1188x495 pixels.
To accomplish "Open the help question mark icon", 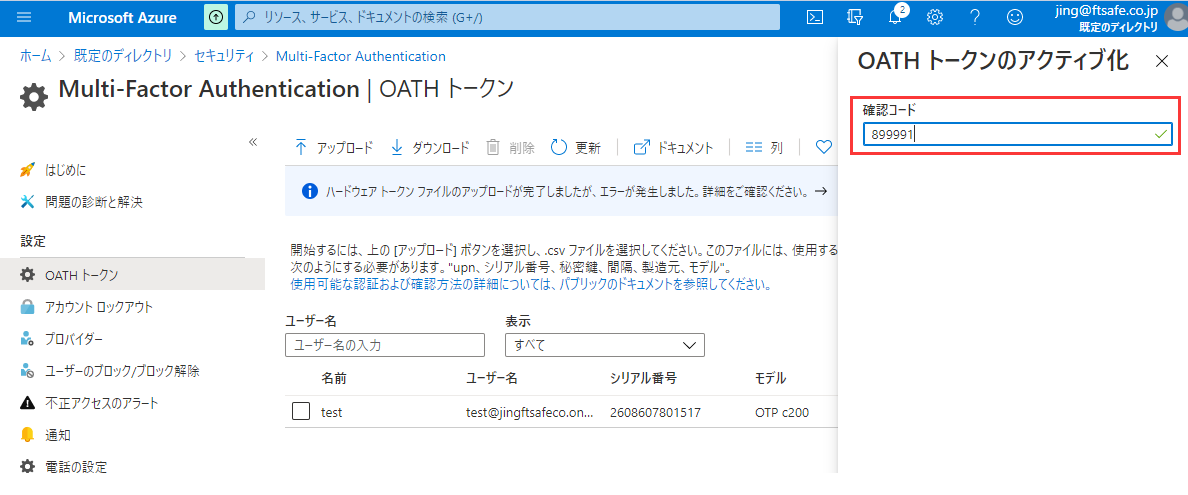I will pos(975,17).
